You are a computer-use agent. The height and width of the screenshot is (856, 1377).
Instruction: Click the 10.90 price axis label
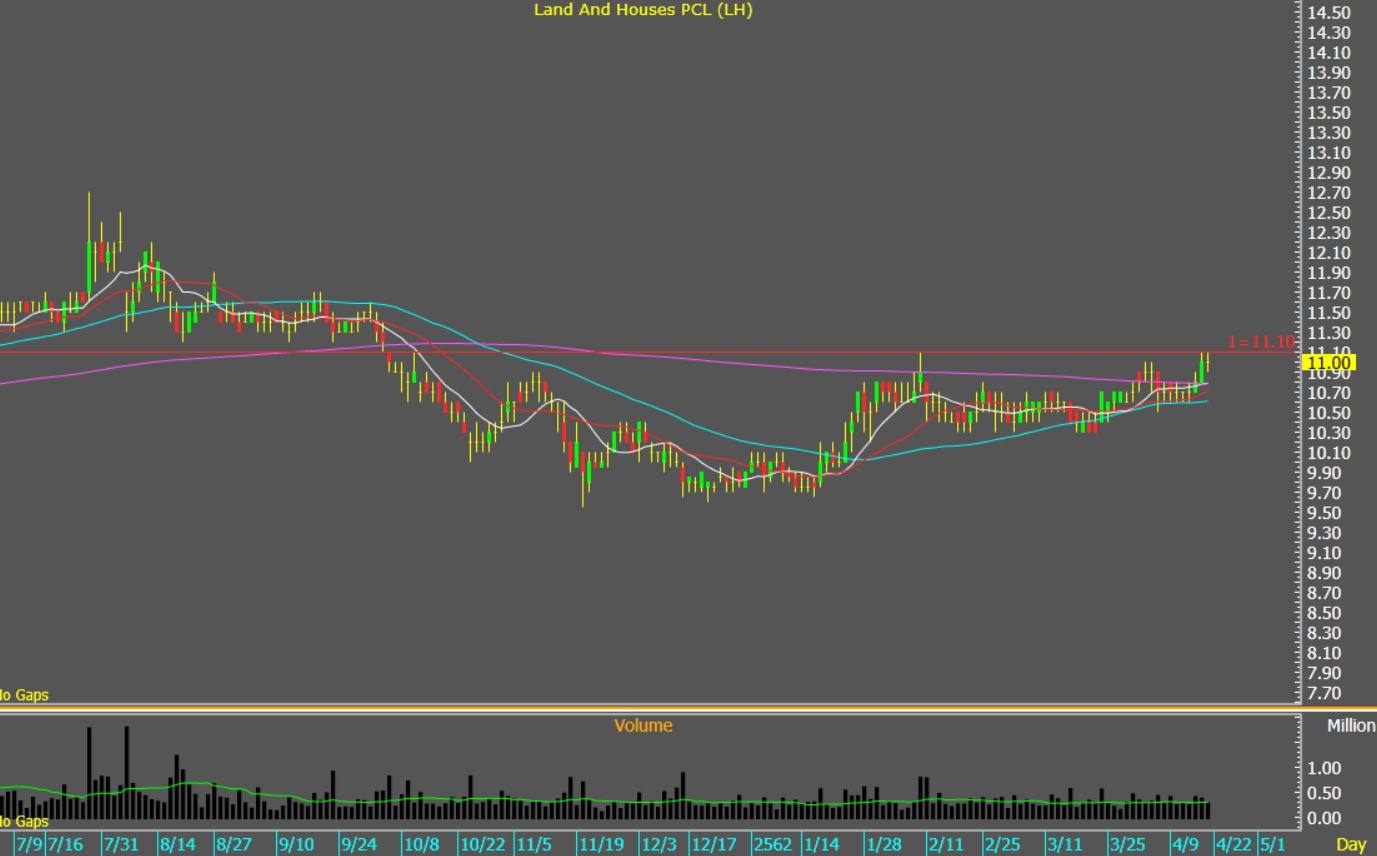point(1330,373)
